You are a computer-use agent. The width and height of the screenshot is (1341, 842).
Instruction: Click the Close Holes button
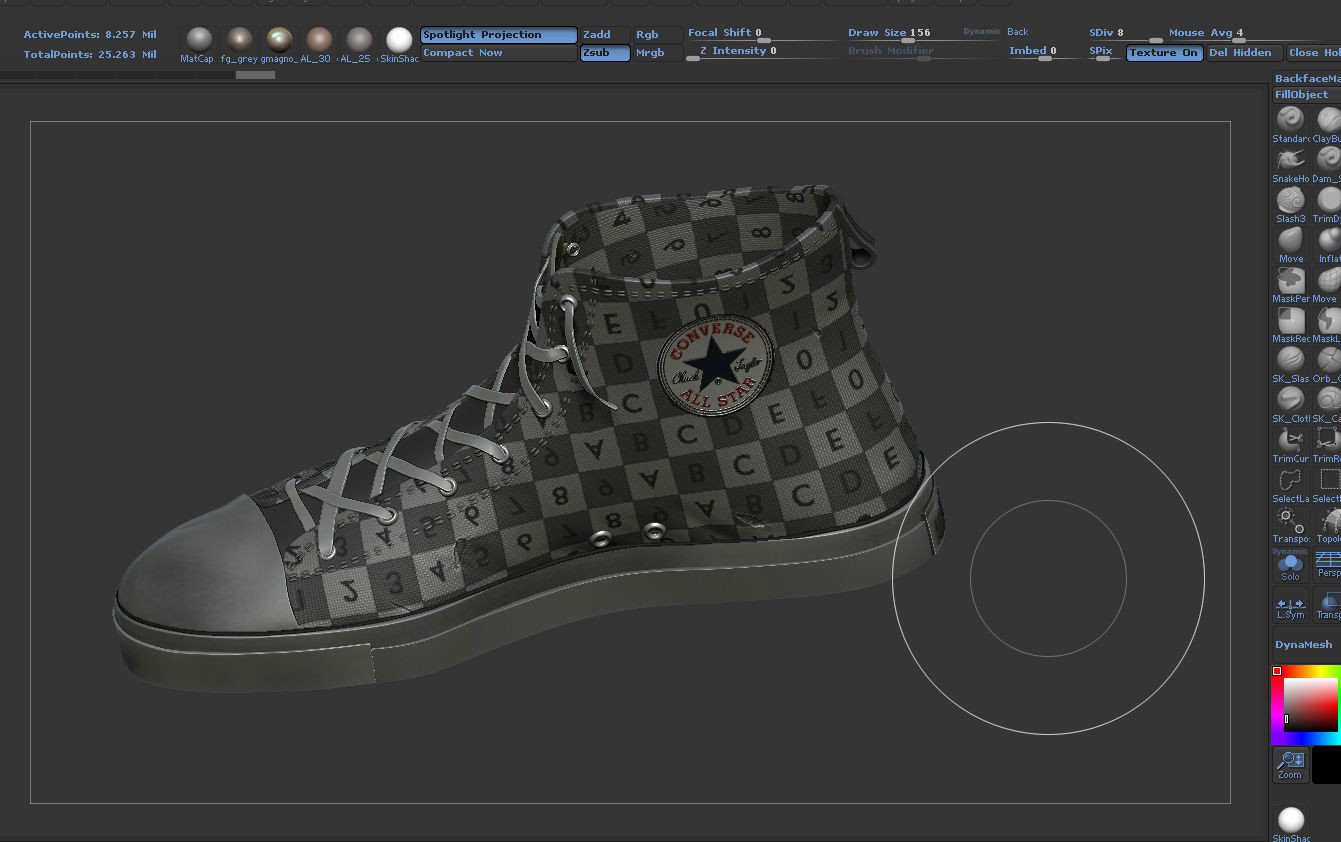1314,53
